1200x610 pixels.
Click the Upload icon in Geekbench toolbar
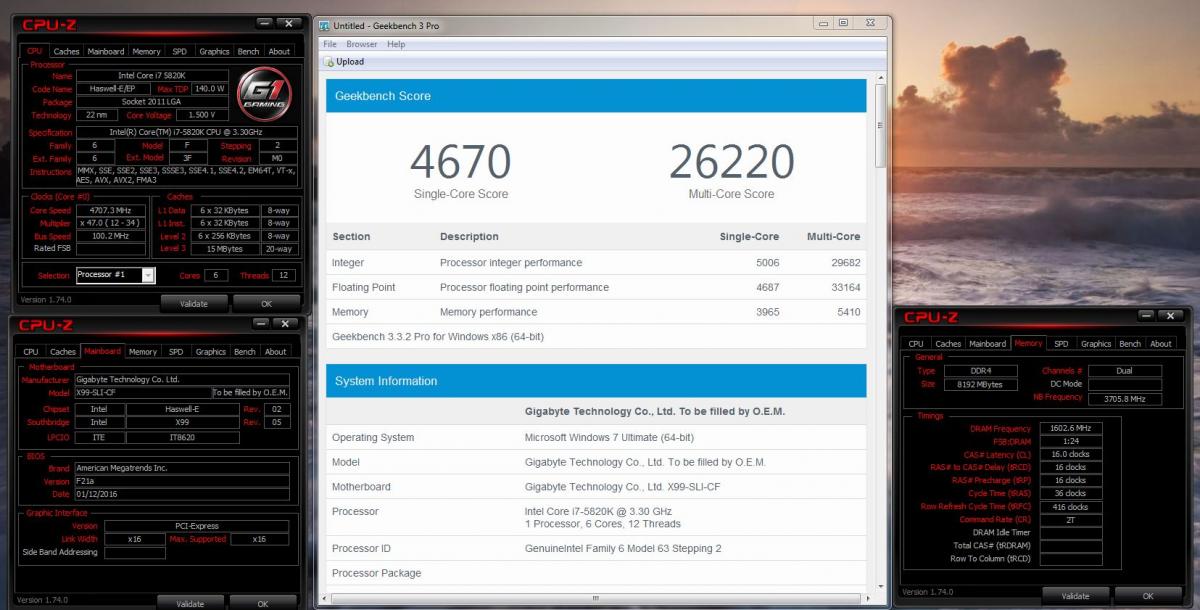click(329, 62)
